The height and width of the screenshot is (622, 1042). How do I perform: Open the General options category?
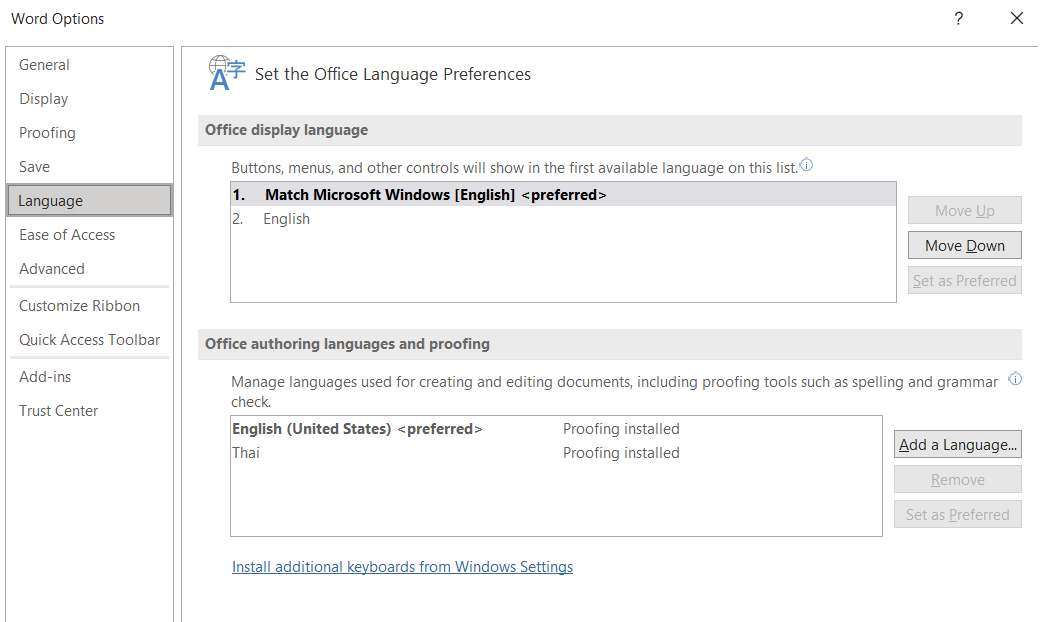click(89, 64)
